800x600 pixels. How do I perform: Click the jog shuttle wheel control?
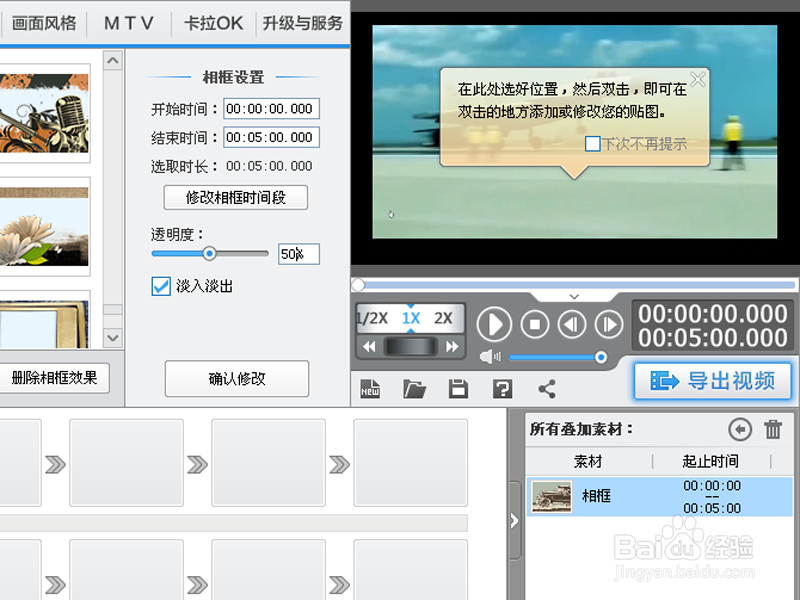tap(411, 347)
